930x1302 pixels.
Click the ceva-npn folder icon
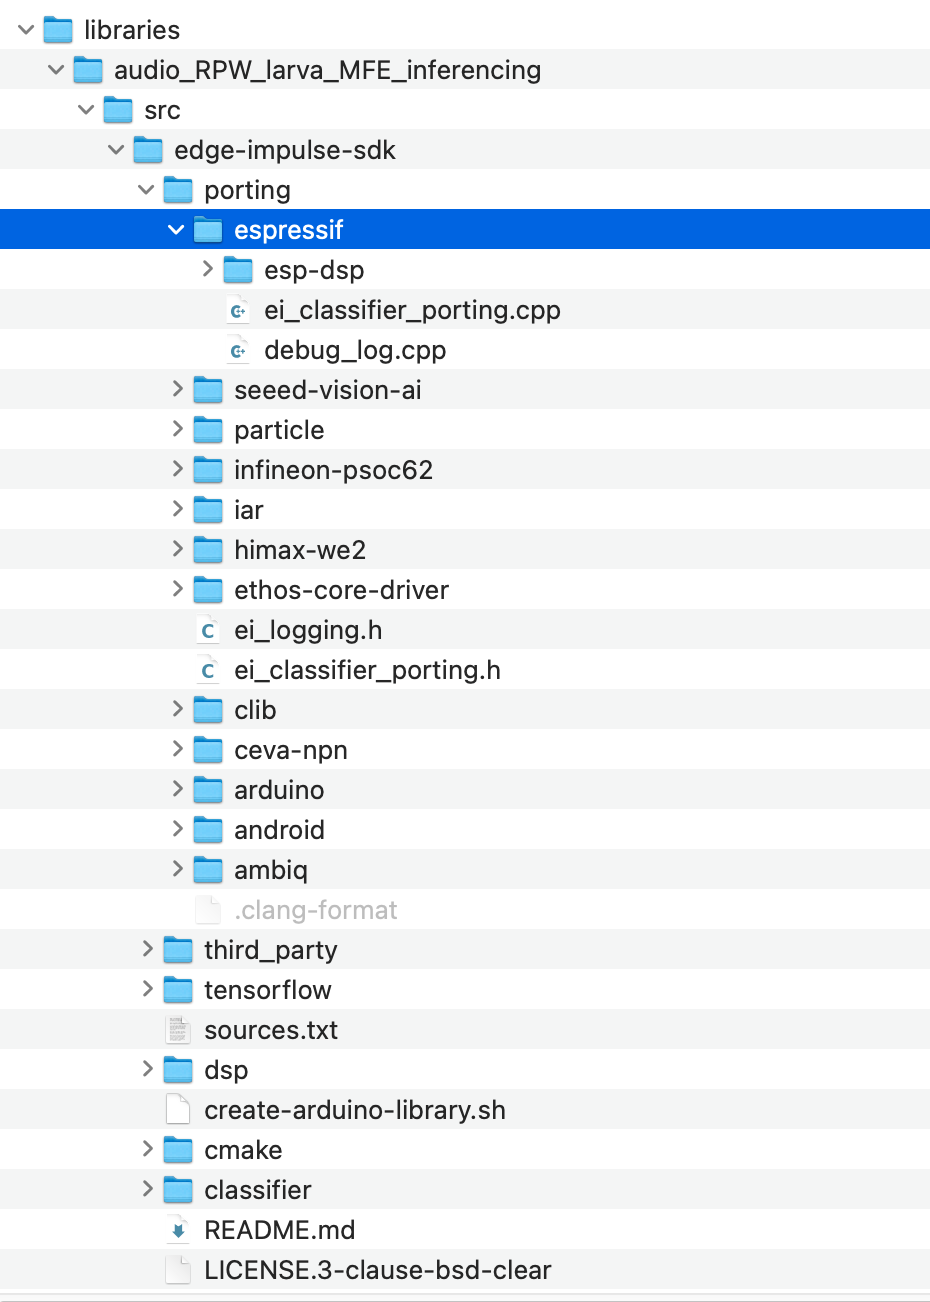(208, 750)
